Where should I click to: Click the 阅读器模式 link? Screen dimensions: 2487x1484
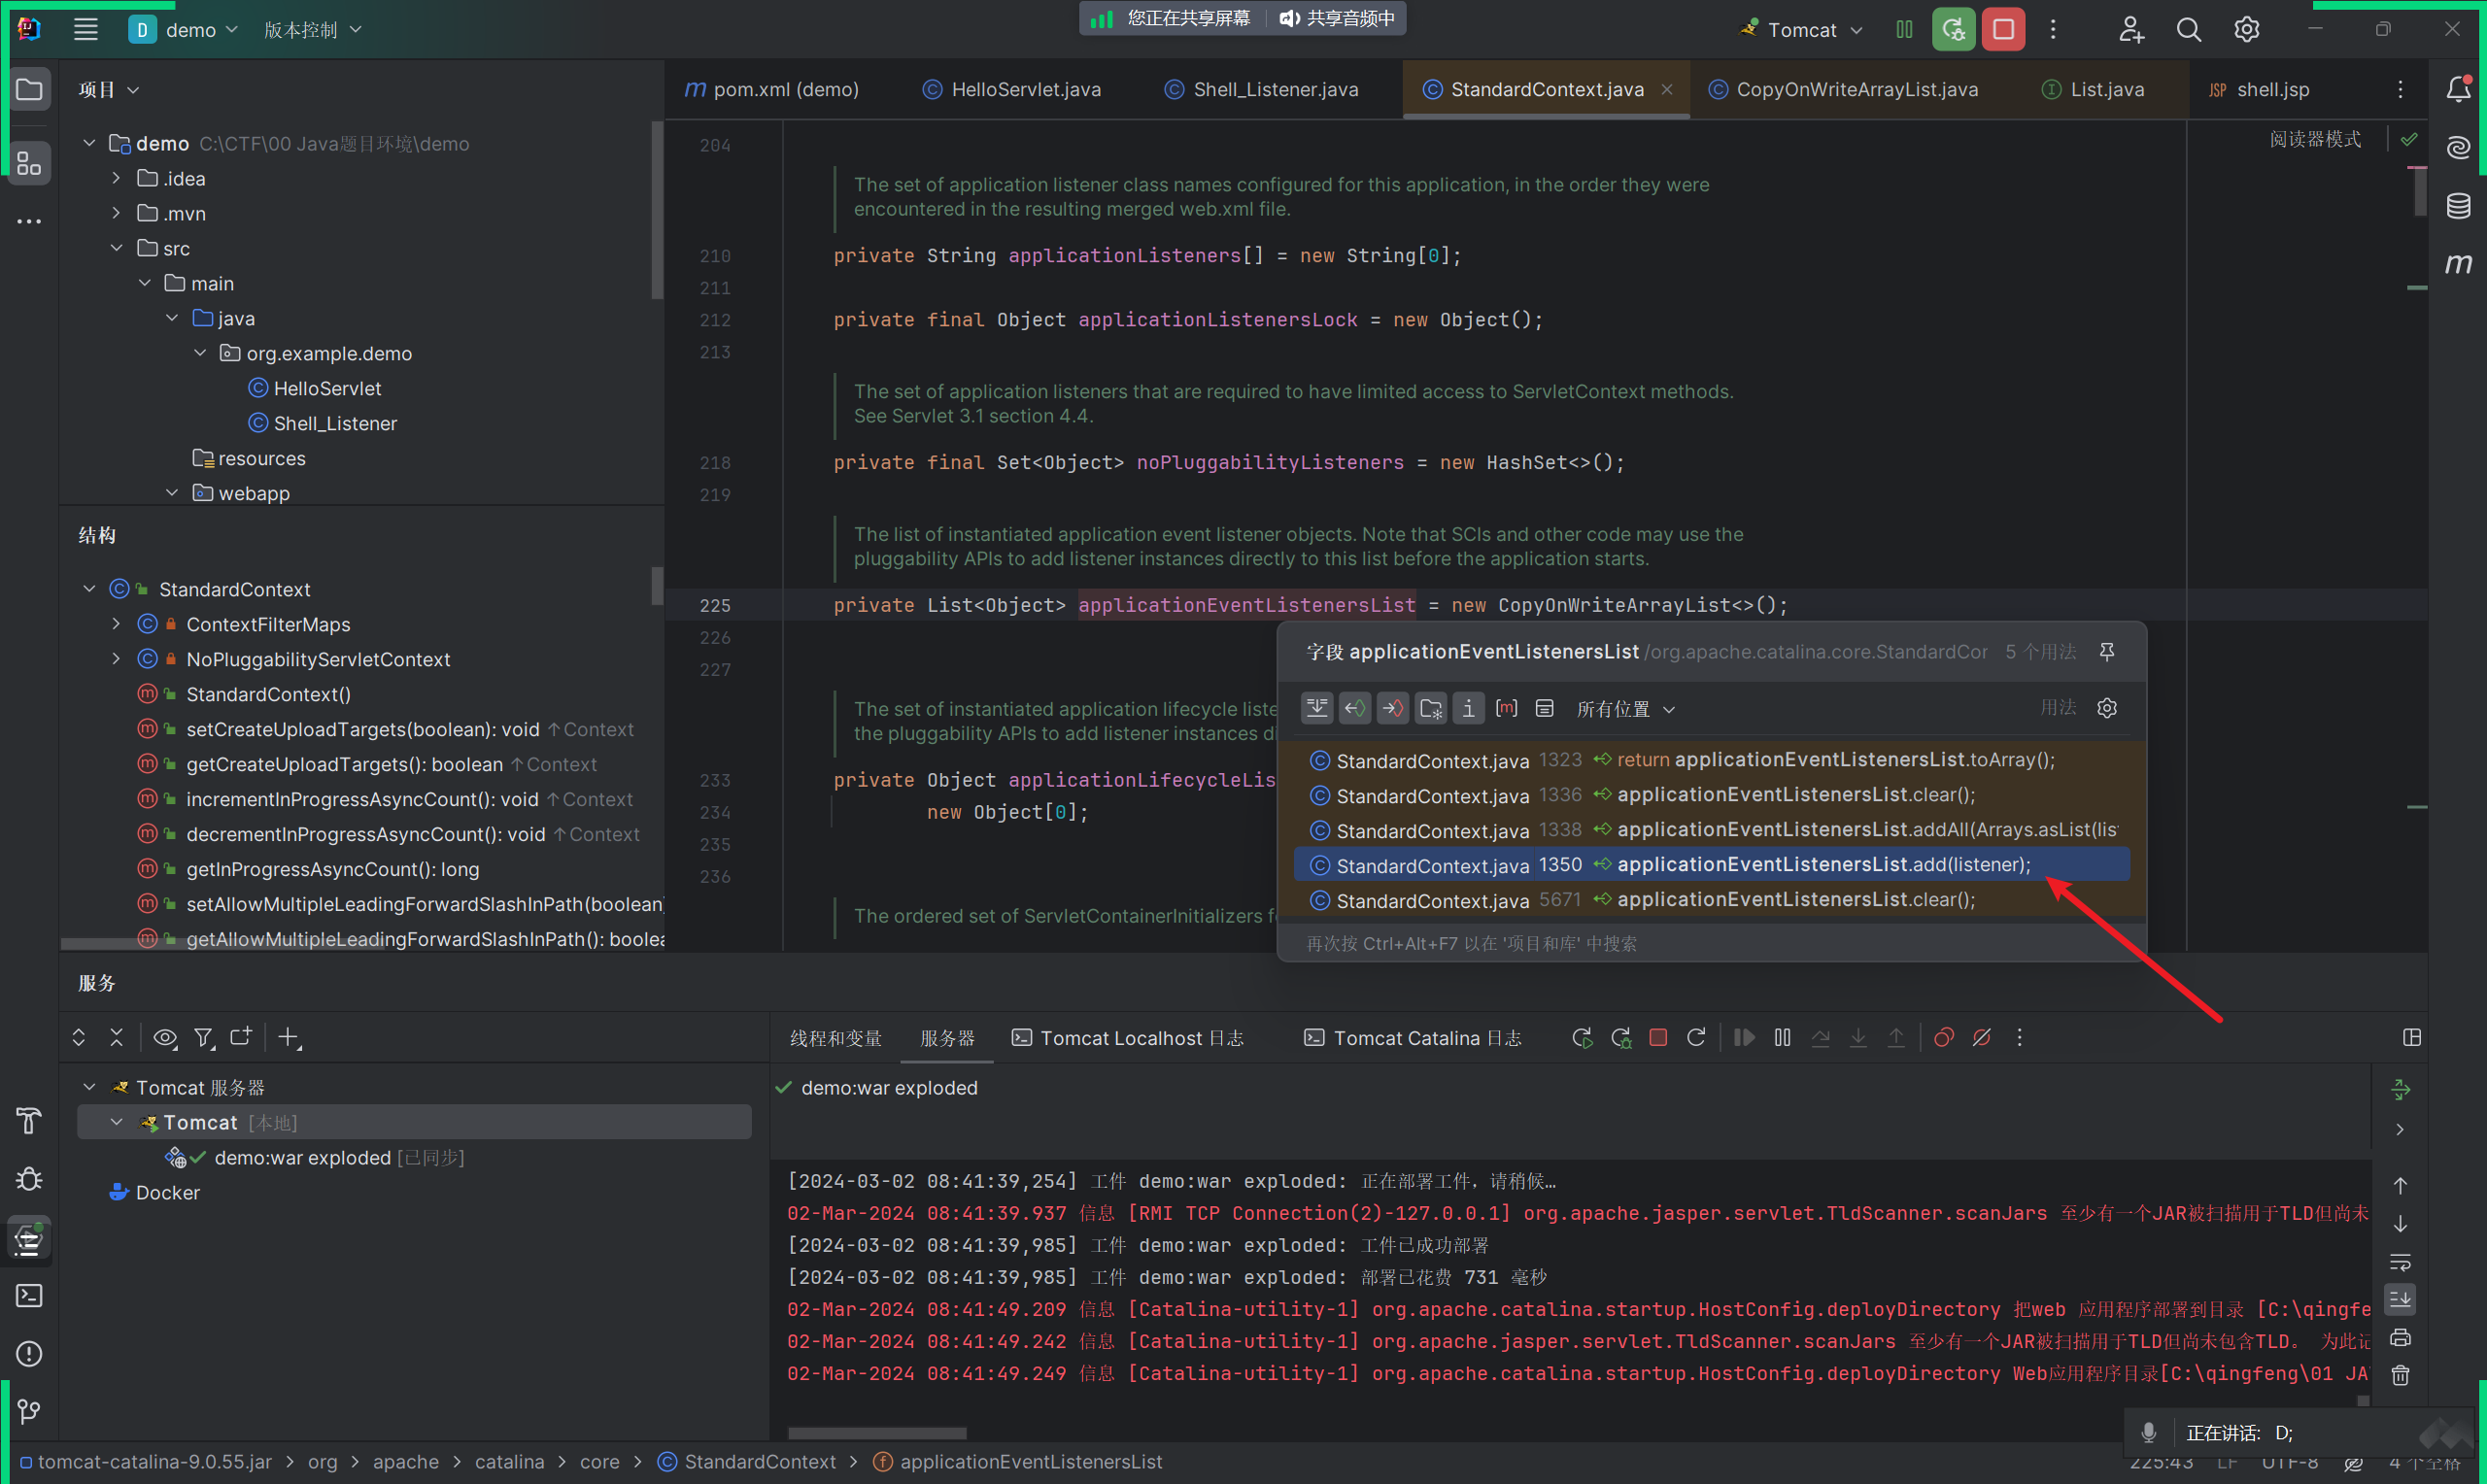click(x=2314, y=139)
